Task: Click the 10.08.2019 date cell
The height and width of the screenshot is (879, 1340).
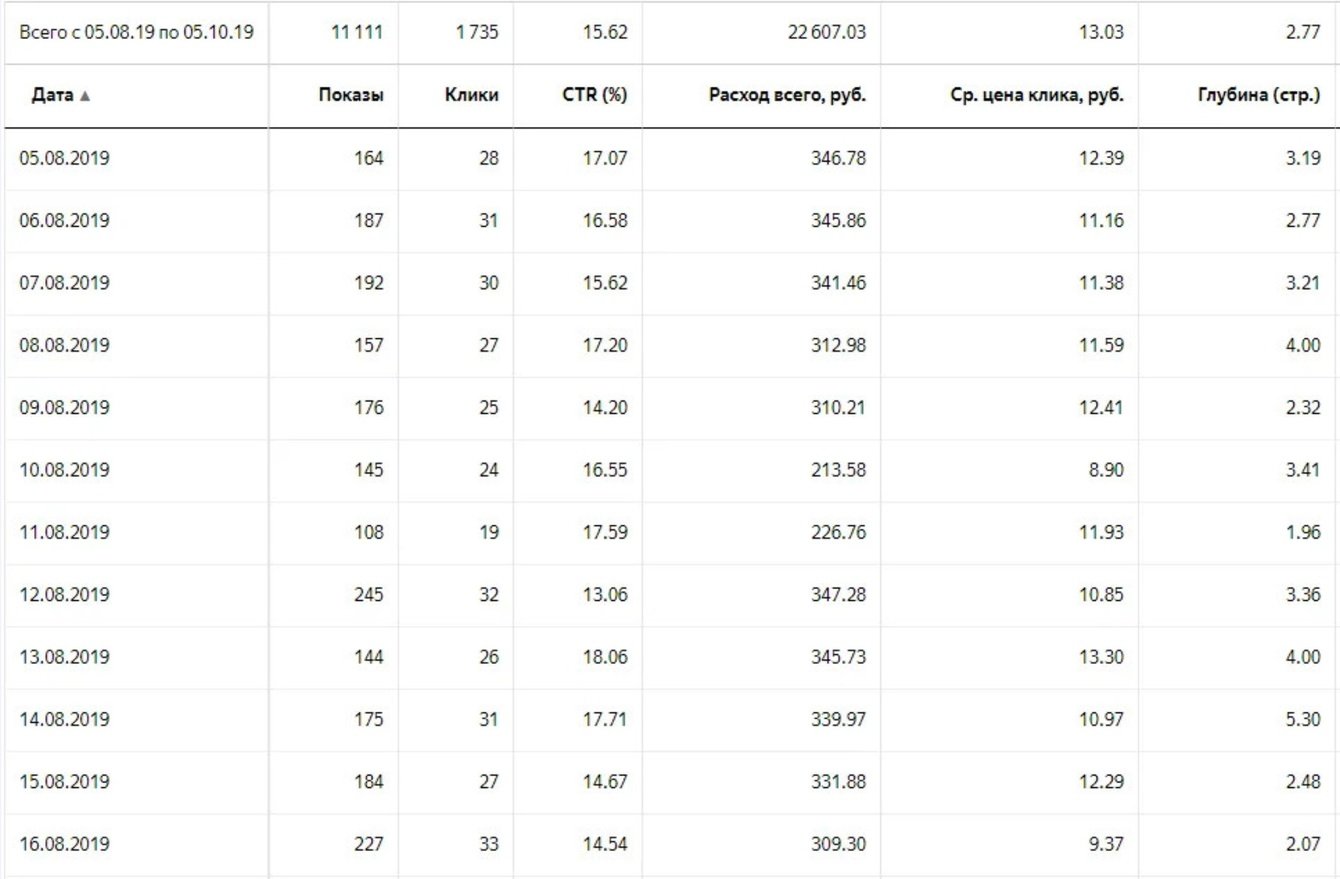Action: pos(65,470)
